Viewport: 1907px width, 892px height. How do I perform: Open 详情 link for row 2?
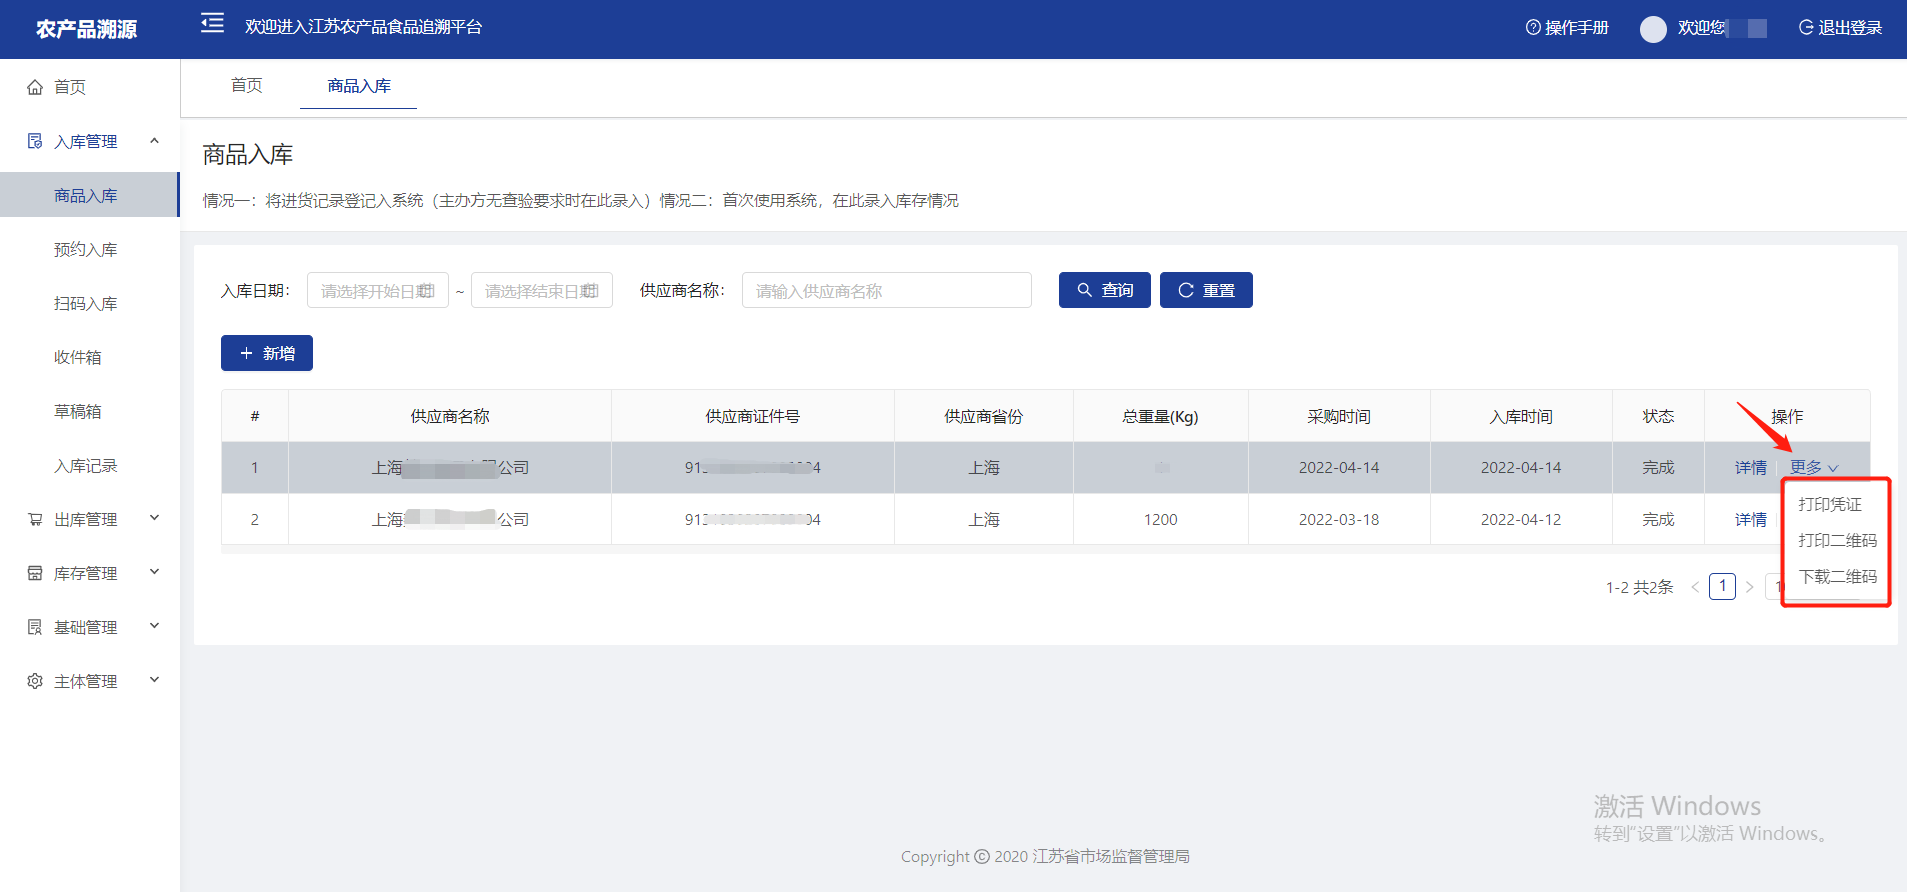click(x=1750, y=520)
